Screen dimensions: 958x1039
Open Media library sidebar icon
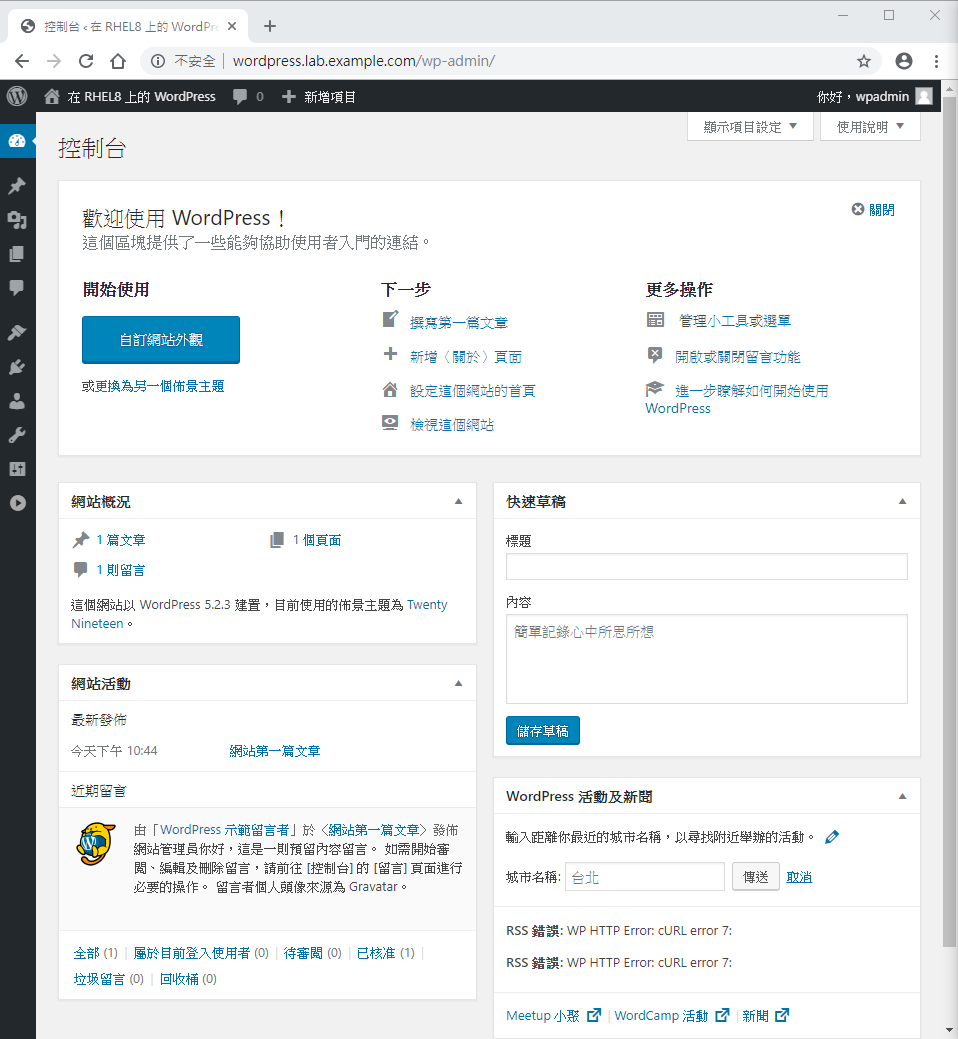coord(17,220)
